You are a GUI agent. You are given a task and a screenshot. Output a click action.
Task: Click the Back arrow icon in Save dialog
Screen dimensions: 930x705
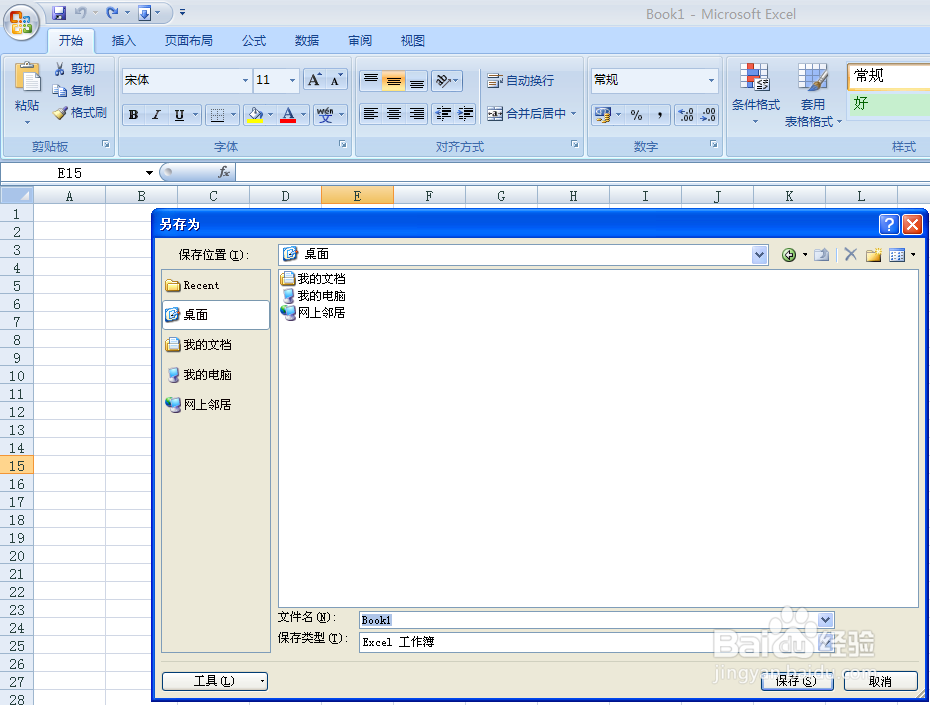(789, 255)
